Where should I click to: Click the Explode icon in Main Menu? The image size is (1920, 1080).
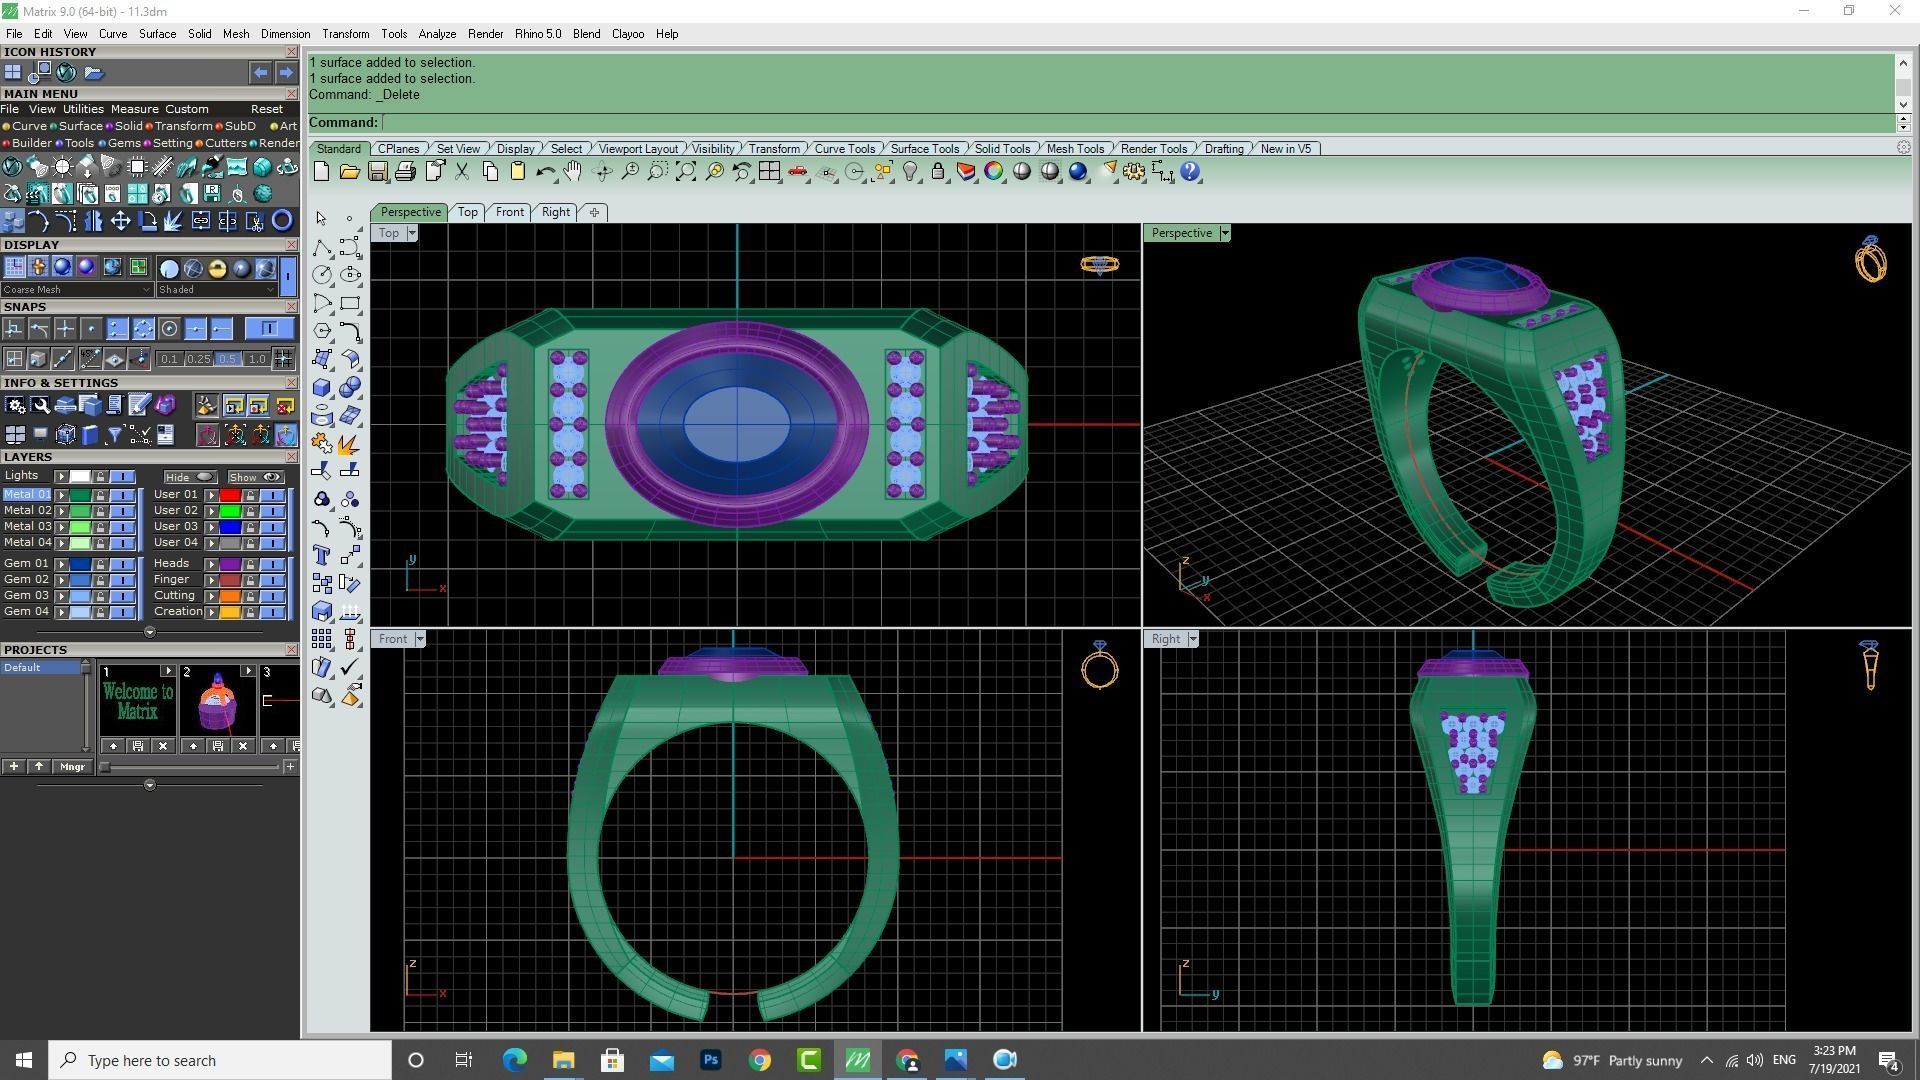click(173, 221)
